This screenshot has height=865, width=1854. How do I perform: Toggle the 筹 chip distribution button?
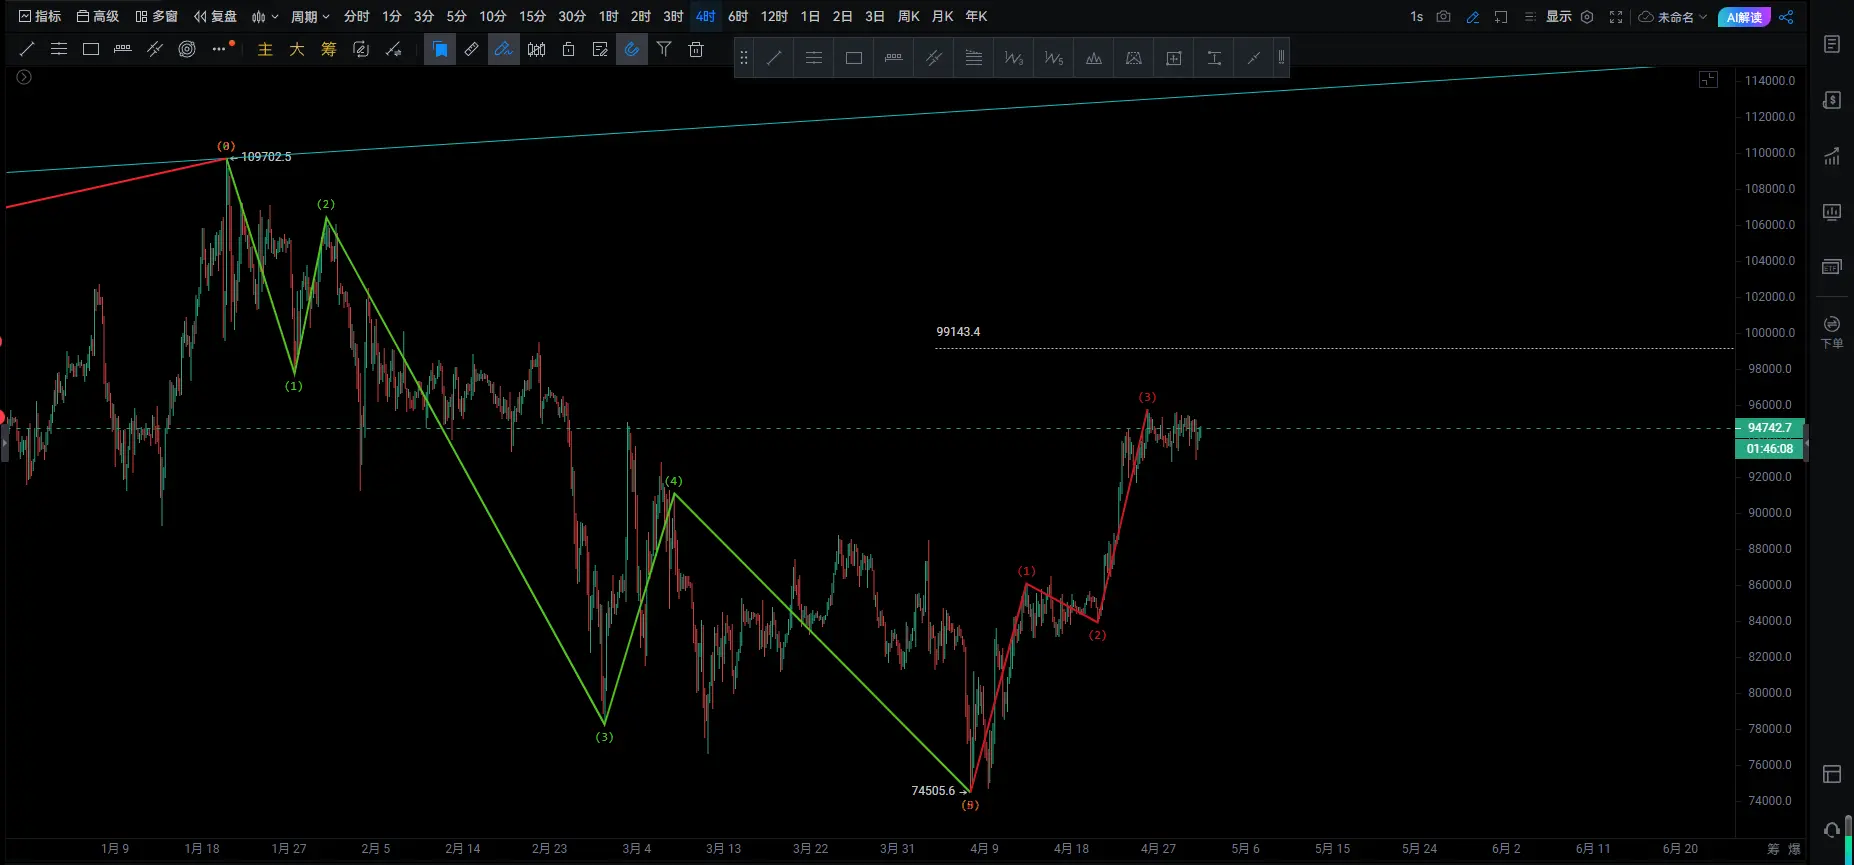coord(329,49)
